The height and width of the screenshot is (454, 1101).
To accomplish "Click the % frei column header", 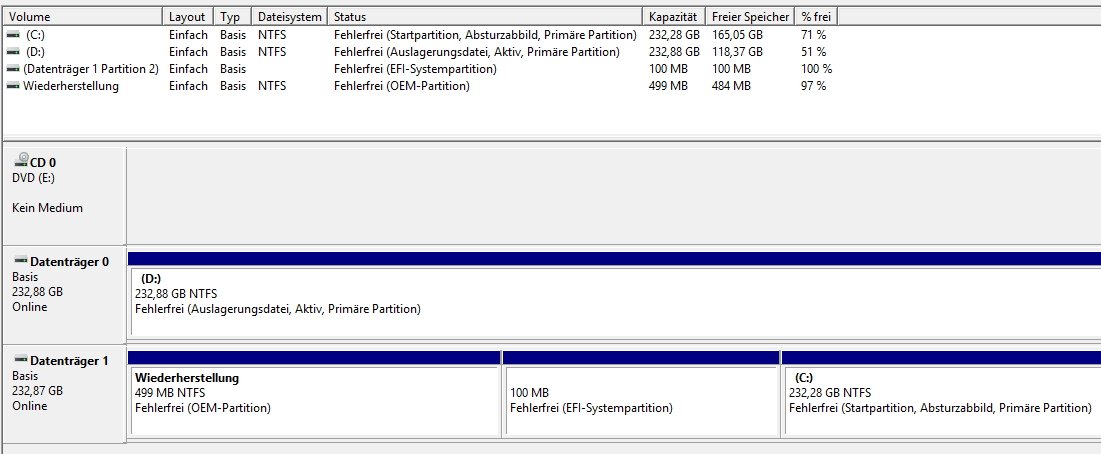I will click(817, 17).
